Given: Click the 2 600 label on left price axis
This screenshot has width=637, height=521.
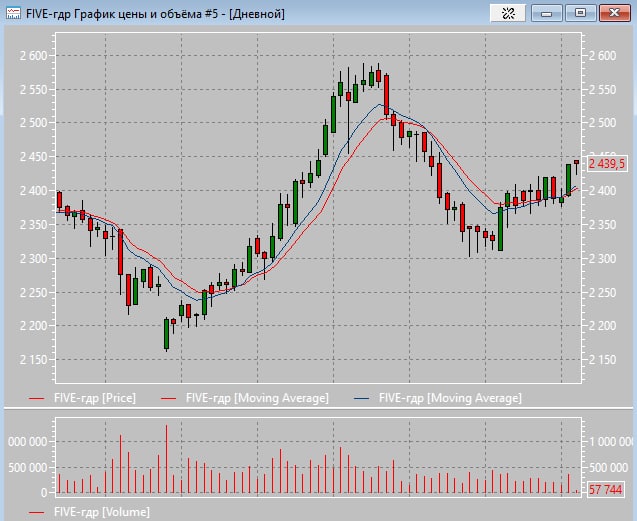Looking at the screenshot, I should (x=34, y=56).
